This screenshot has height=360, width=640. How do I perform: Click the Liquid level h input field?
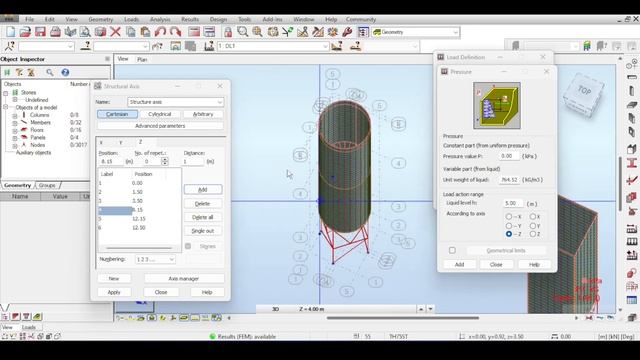(x=513, y=203)
